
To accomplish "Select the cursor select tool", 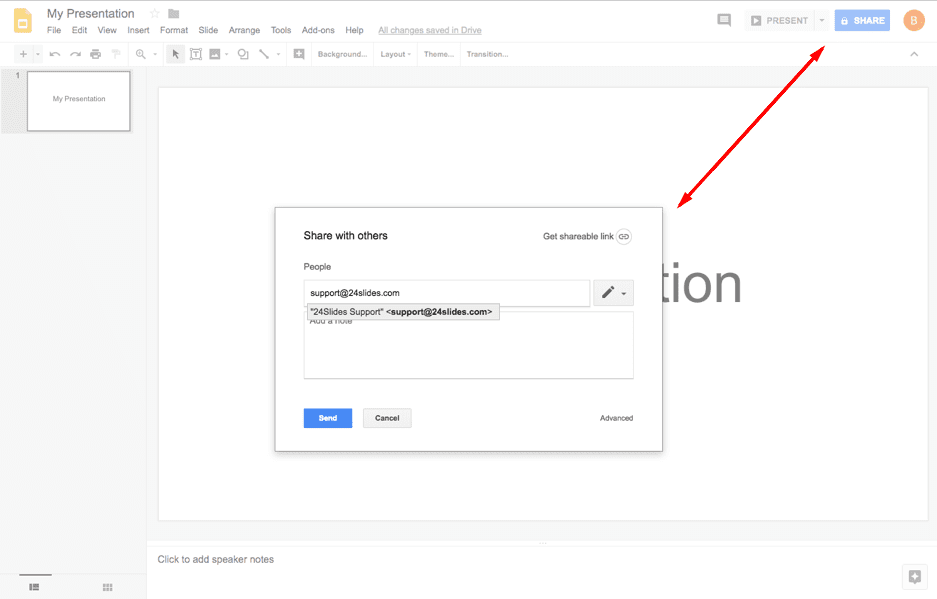I will [x=176, y=54].
